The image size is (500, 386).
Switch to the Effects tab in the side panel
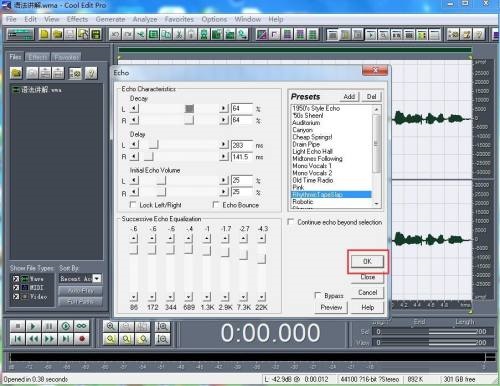click(x=38, y=57)
